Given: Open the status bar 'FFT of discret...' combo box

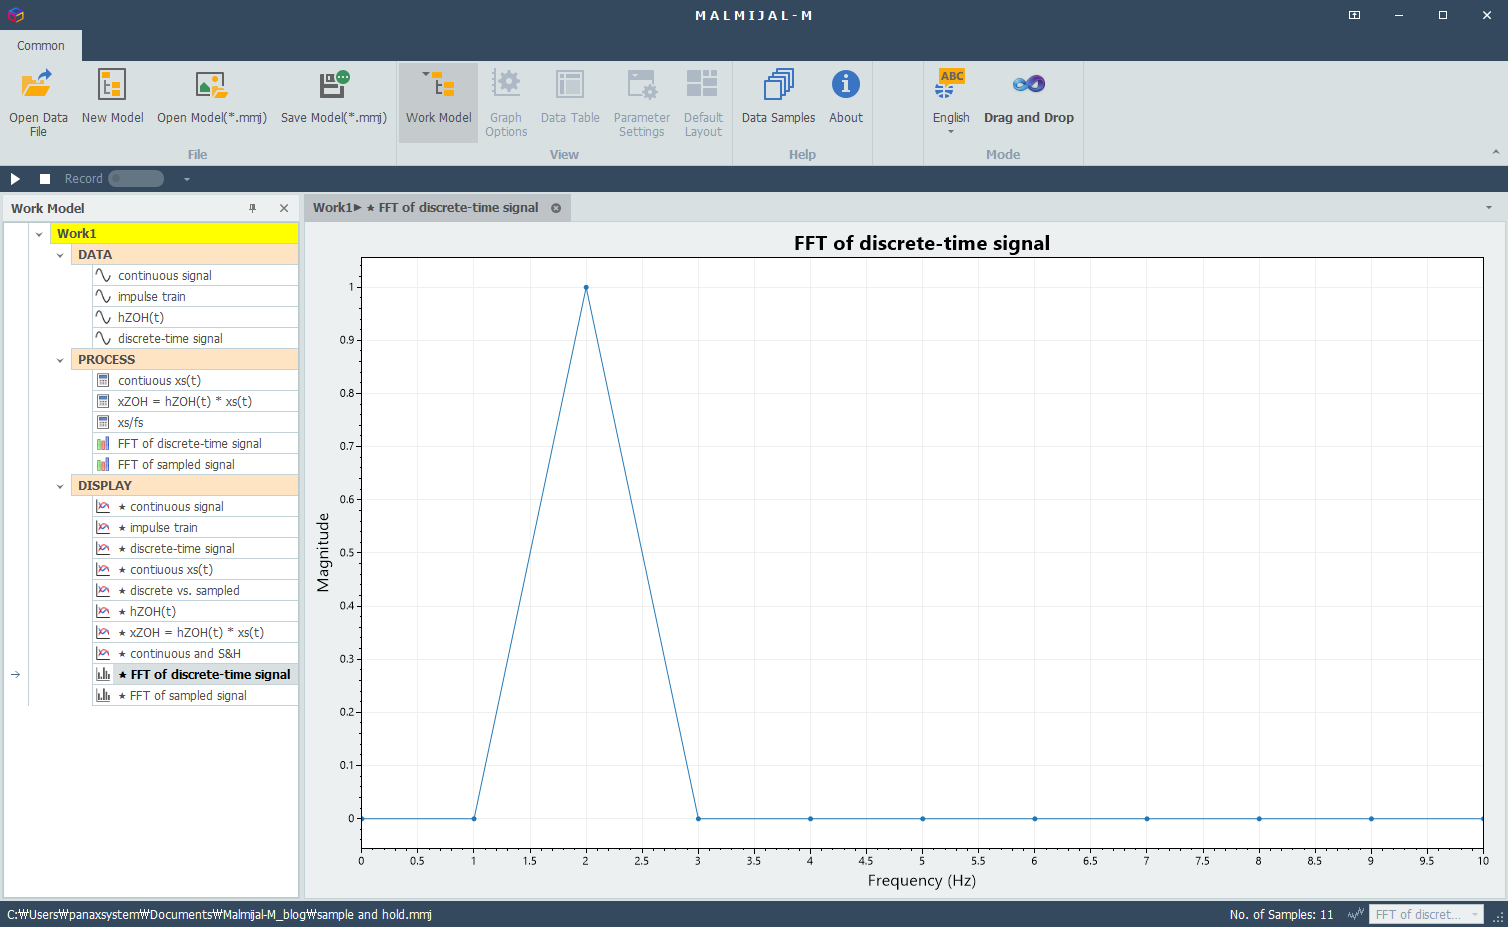Looking at the screenshot, I should [1426, 914].
